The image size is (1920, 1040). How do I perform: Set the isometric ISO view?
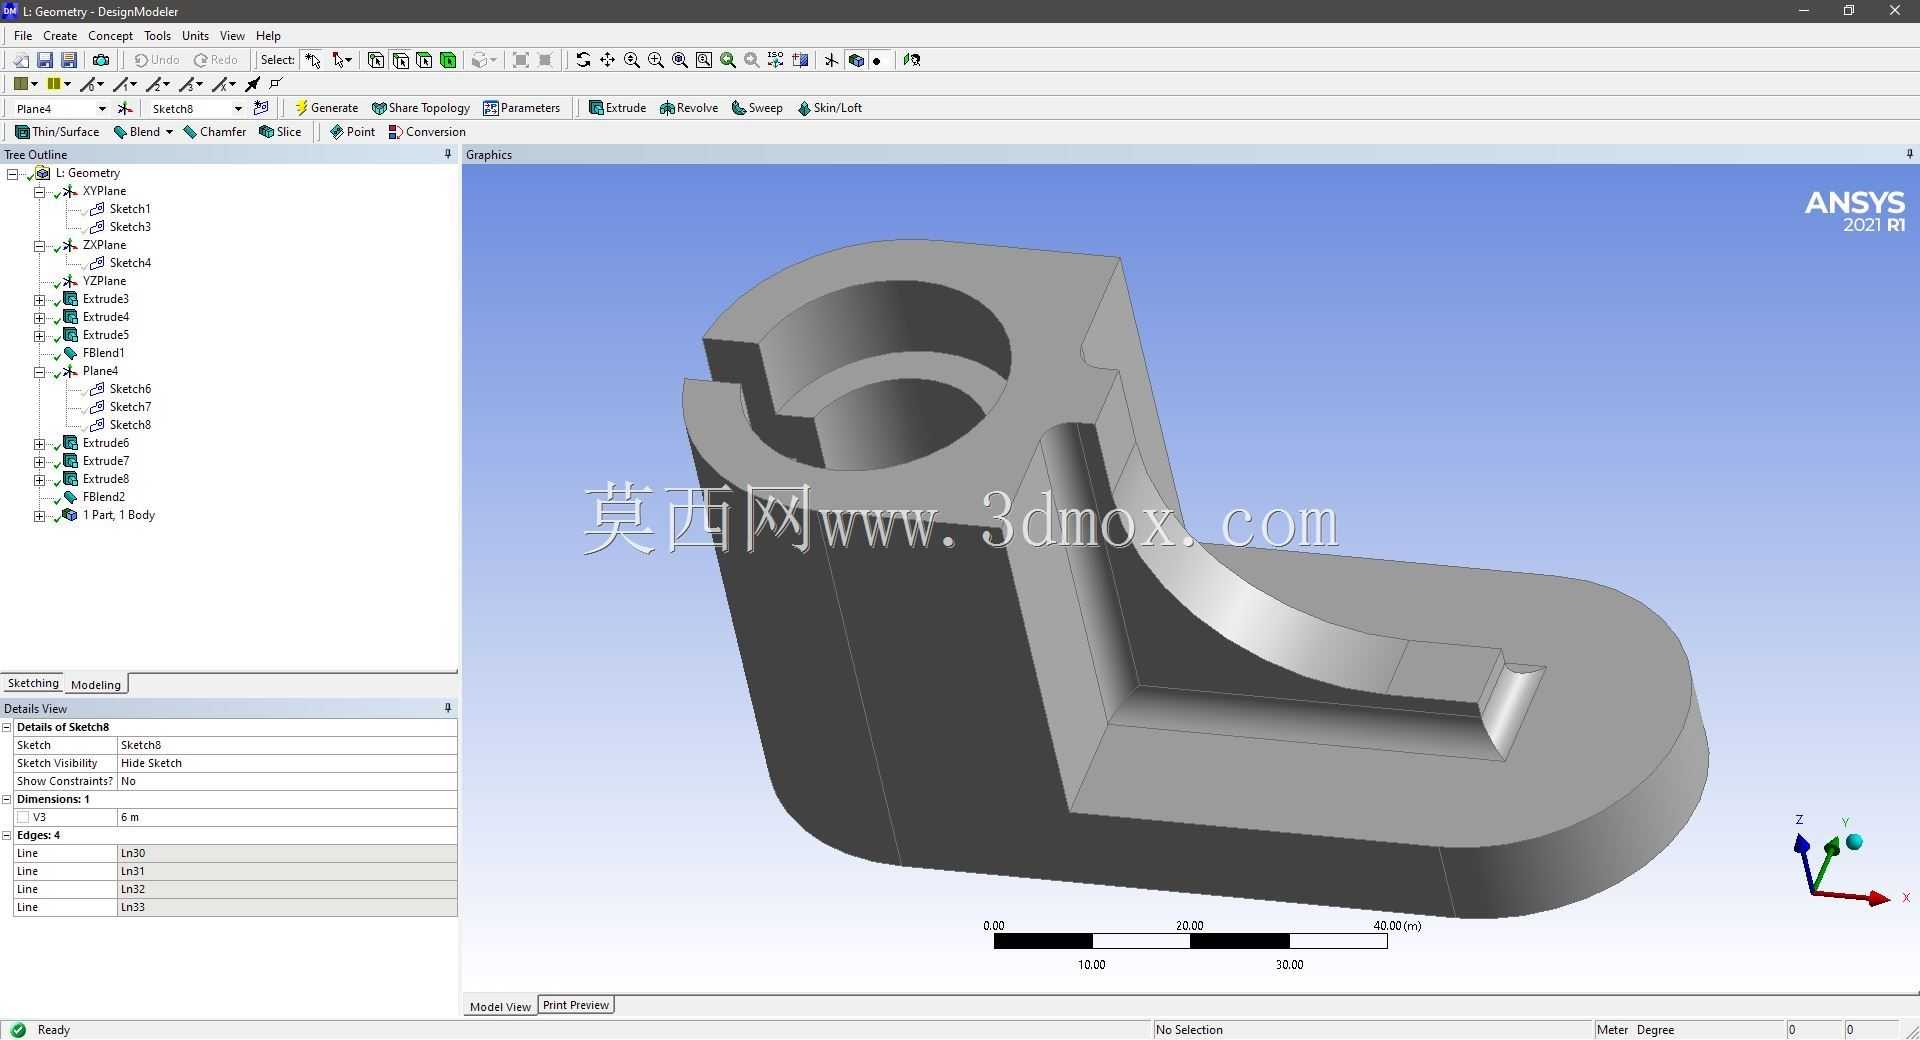[x=775, y=60]
